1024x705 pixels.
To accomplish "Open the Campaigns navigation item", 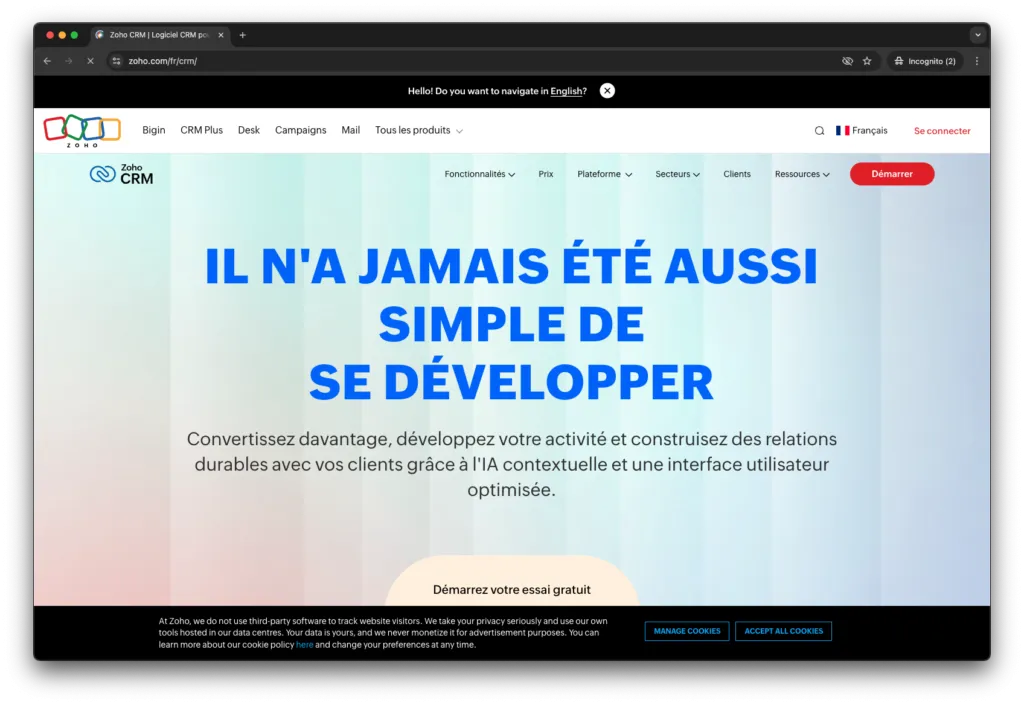I will tap(300, 130).
